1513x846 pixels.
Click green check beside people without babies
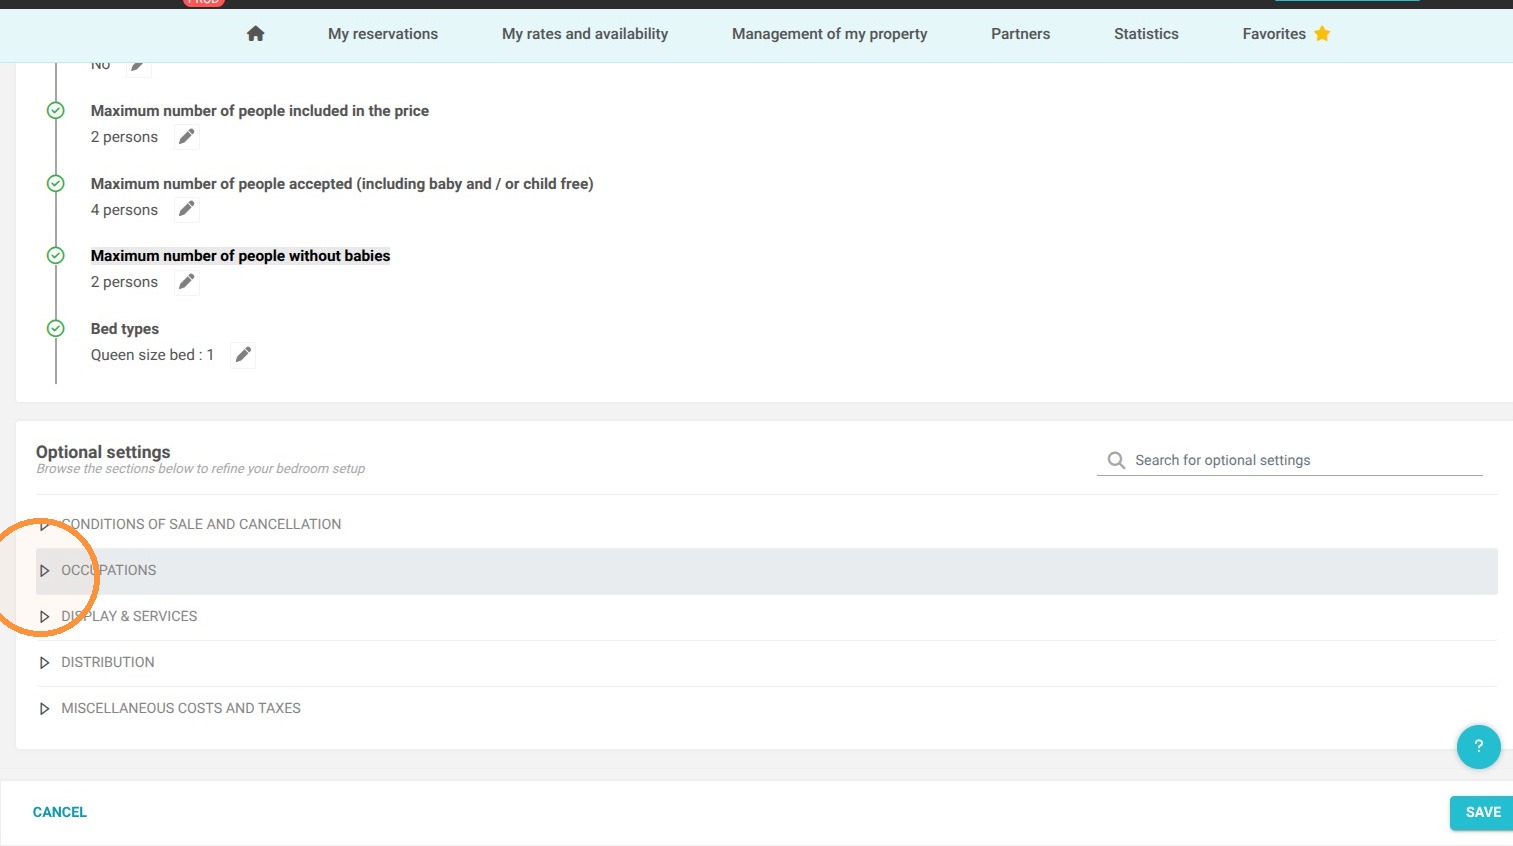coord(56,255)
